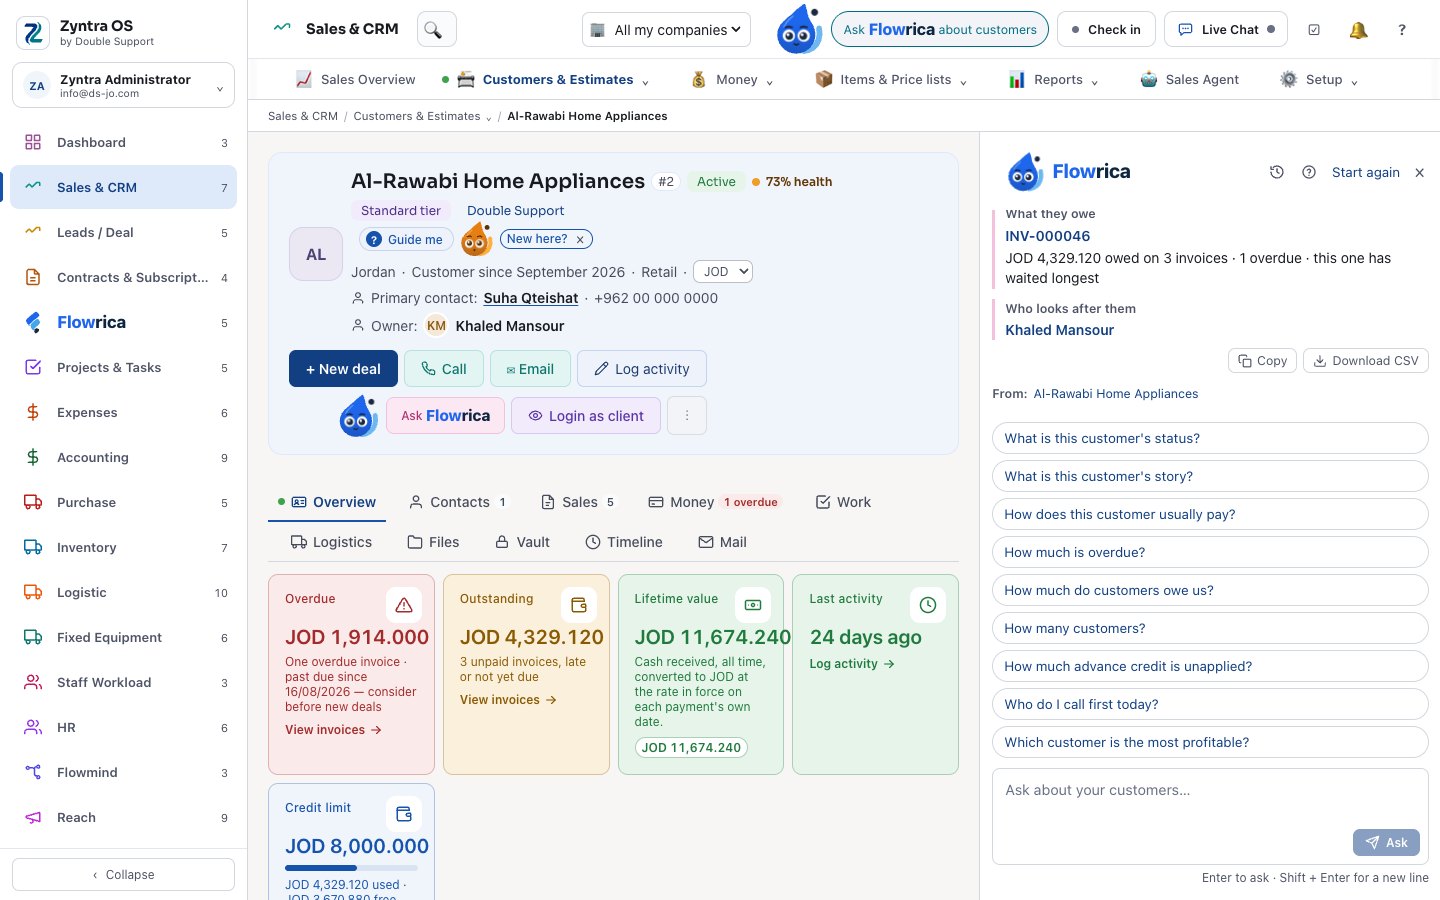Open the Logistics tab

click(x=331, y=542)
